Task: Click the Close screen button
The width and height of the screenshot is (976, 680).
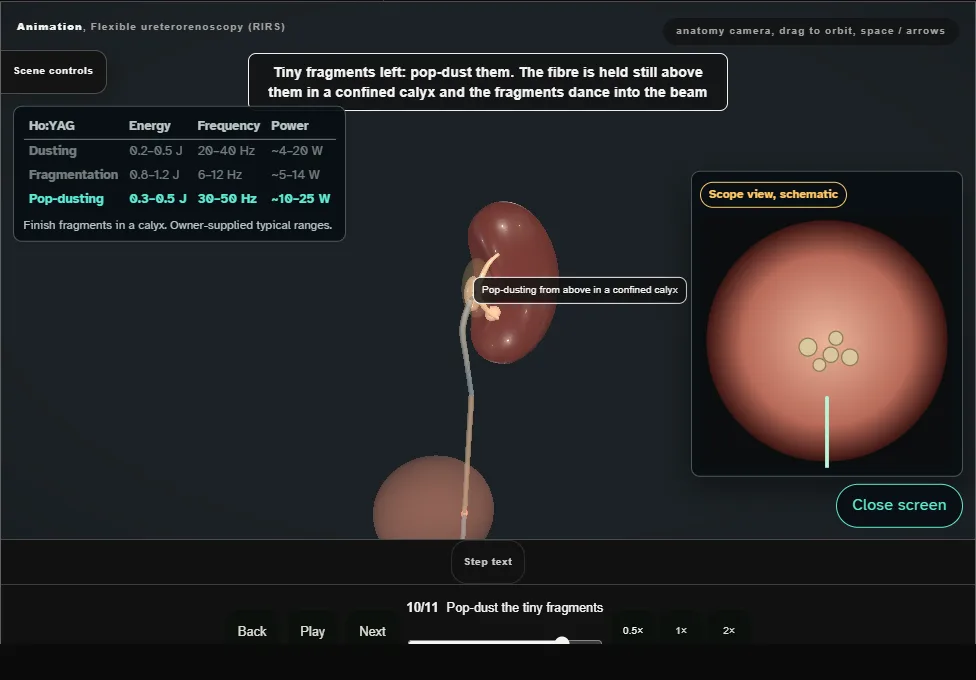Action: point(899,505)
